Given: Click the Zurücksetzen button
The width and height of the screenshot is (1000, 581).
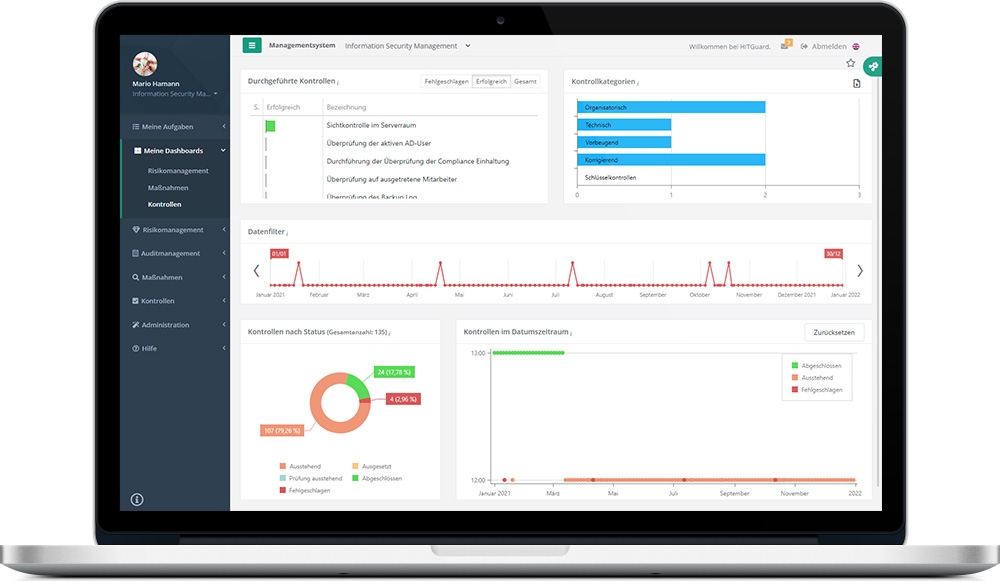Looking at the screenshot, I should 834,332.
